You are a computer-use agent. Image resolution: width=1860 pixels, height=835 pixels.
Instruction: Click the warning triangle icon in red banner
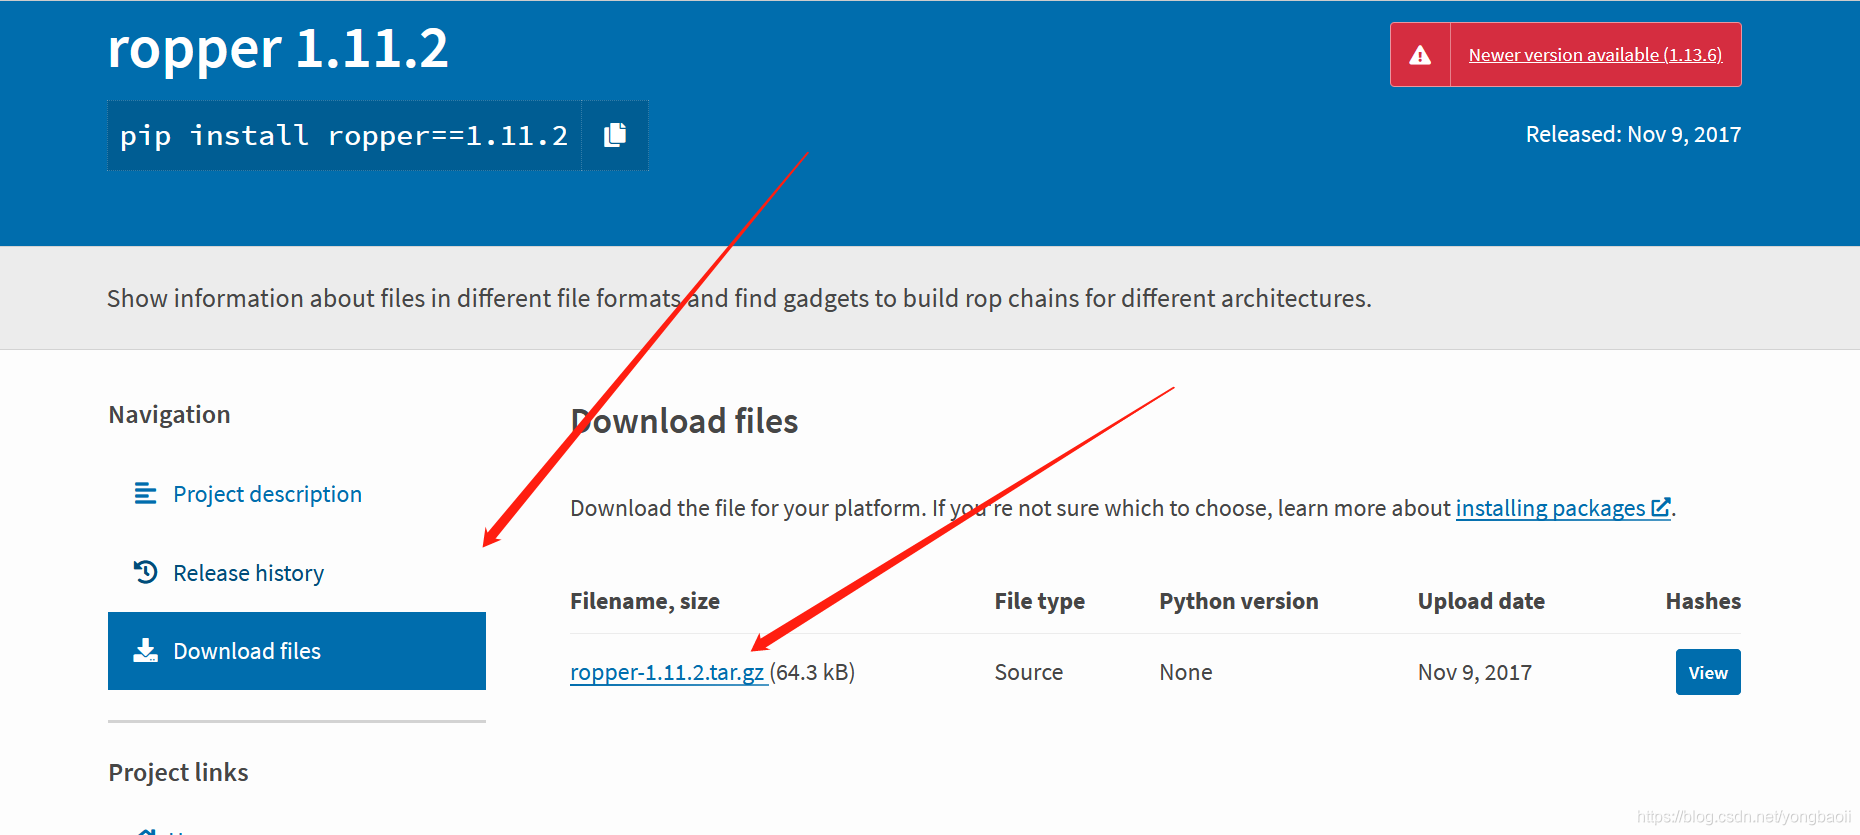pyautogui.click(x=1420, y=55)
